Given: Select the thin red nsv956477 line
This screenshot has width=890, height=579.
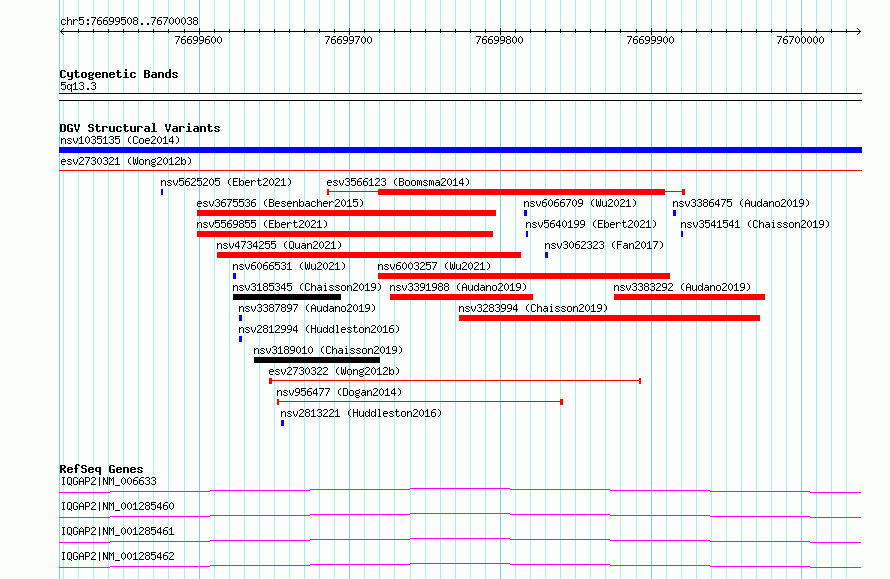Looking at the screenshot, I should point(420,402).
